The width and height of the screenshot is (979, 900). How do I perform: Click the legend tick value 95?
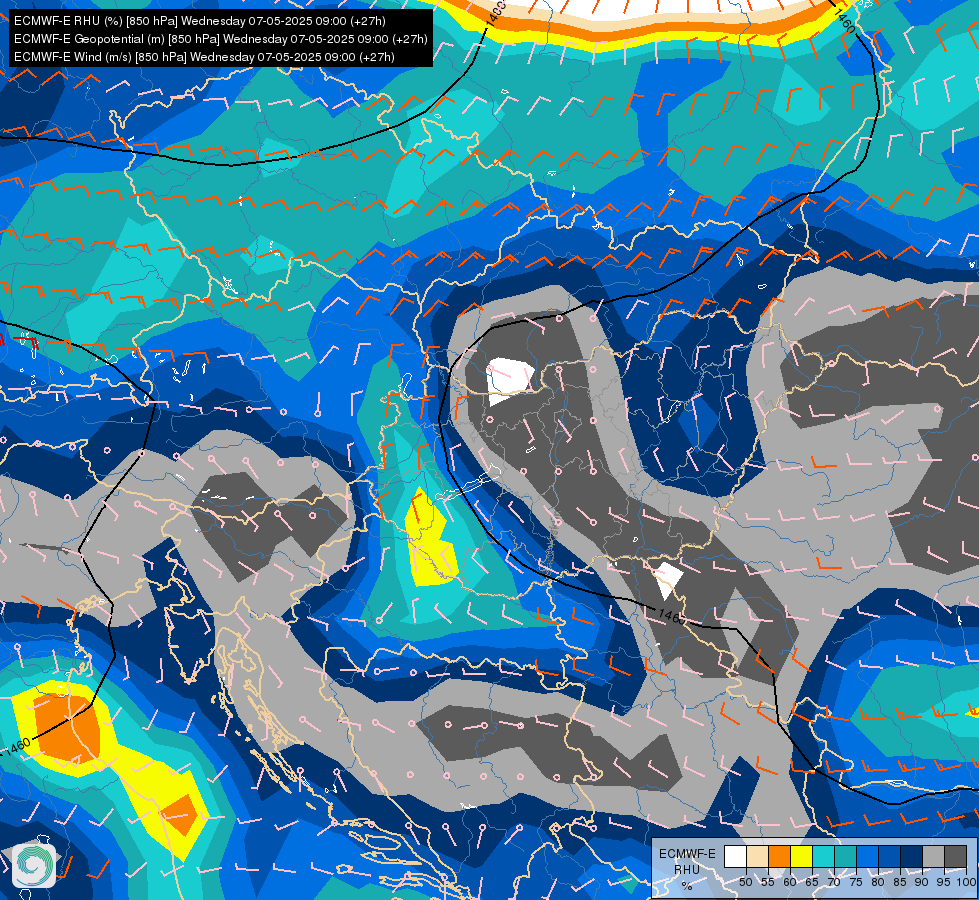tap(944, 882)
